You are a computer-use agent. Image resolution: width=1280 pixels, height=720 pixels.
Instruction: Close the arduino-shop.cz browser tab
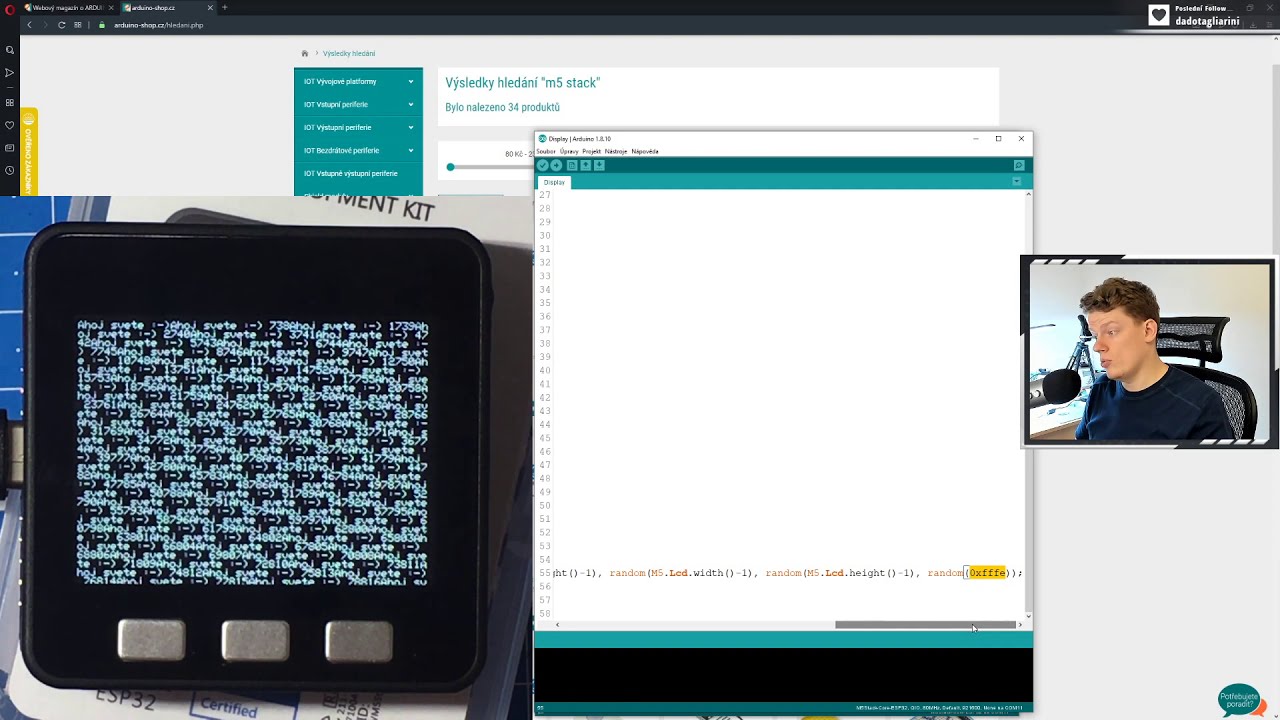[210, 8]
